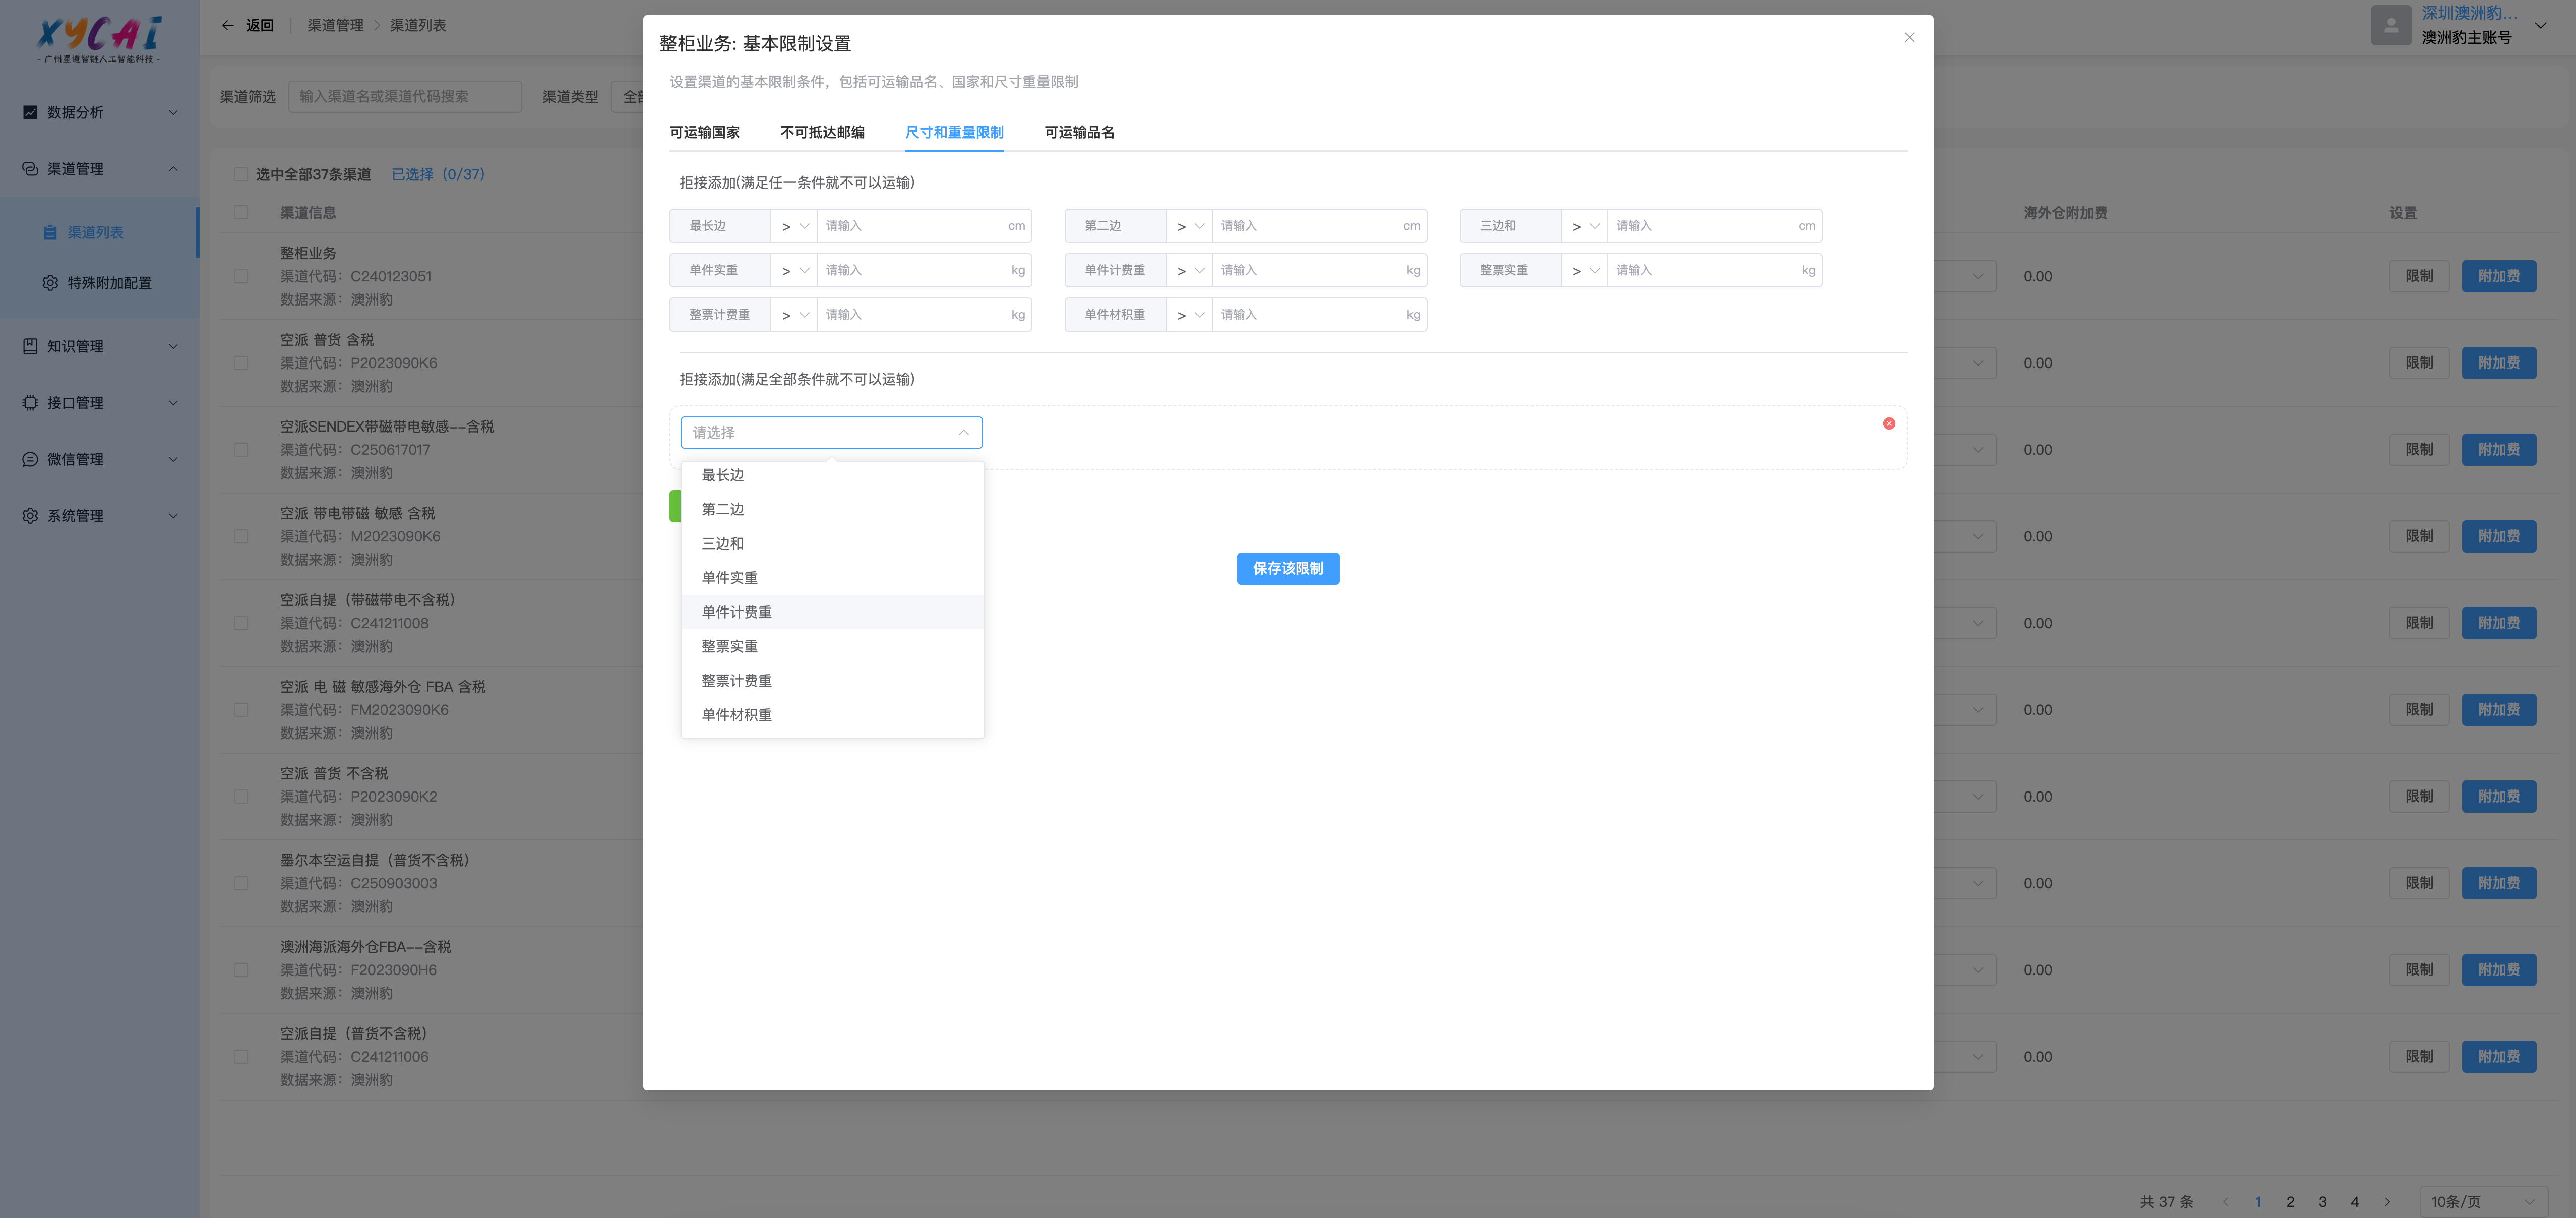Select checkbox for 空派 普货 含税 row

coord(241,363)
